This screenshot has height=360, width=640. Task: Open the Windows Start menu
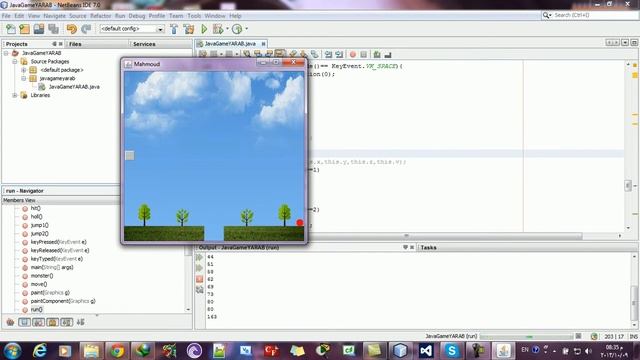pyautogui.click(x=12, y=351)
